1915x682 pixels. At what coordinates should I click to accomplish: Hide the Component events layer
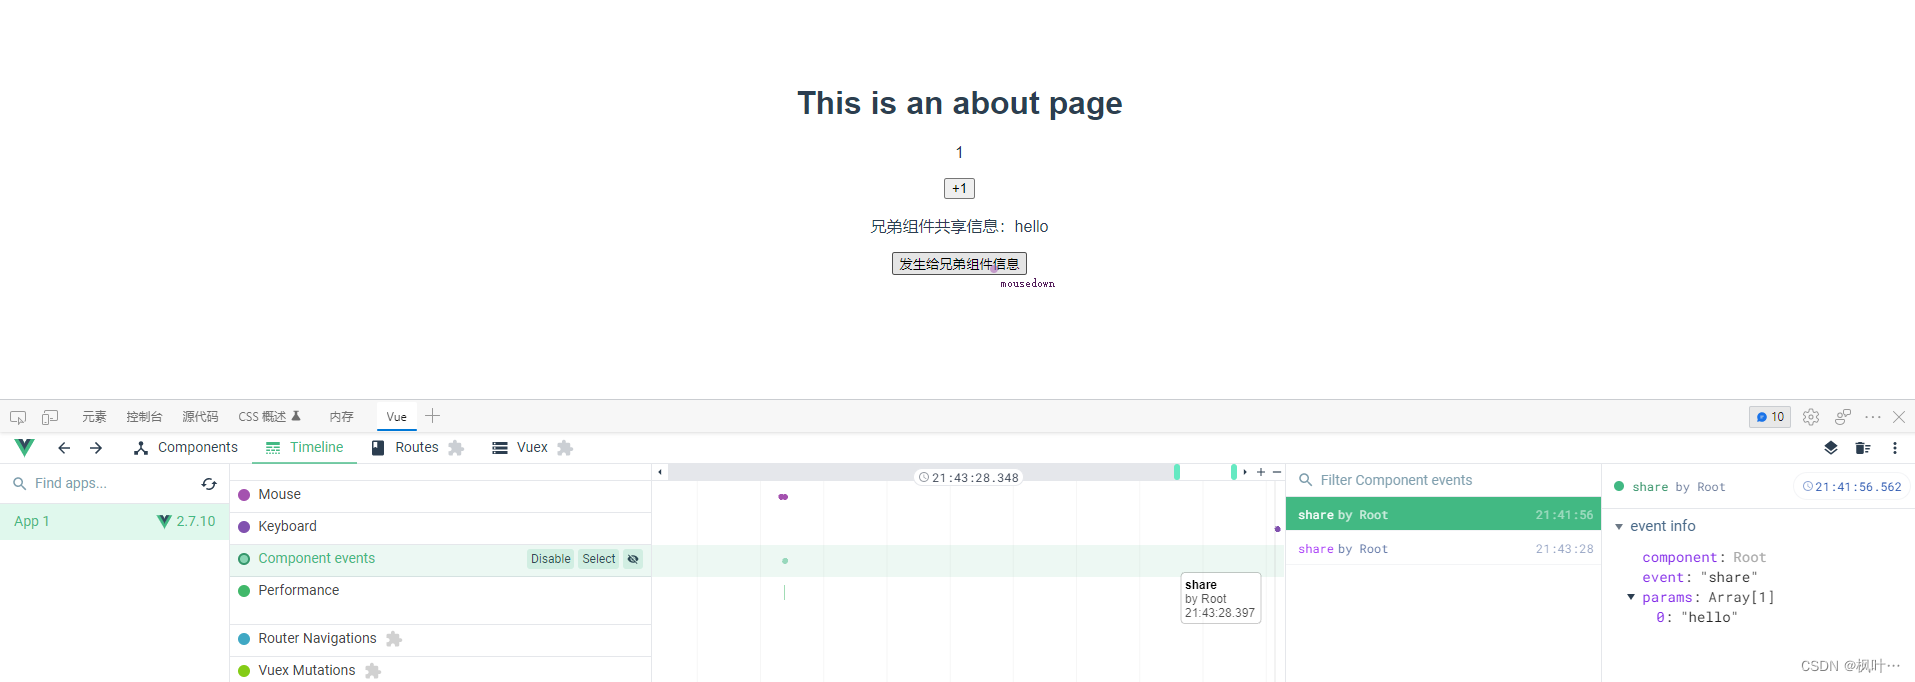tap(633, 559)
